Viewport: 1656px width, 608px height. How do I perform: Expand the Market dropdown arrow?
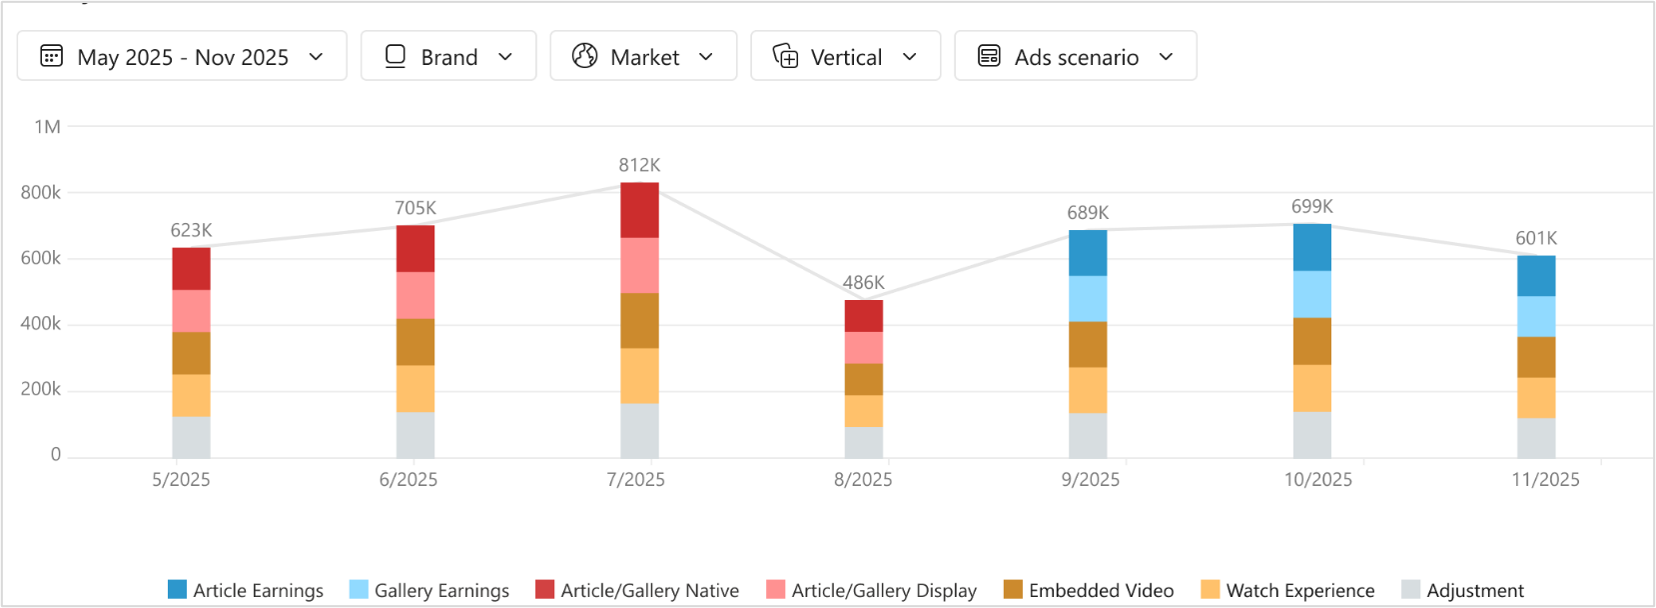coord(706,57)
